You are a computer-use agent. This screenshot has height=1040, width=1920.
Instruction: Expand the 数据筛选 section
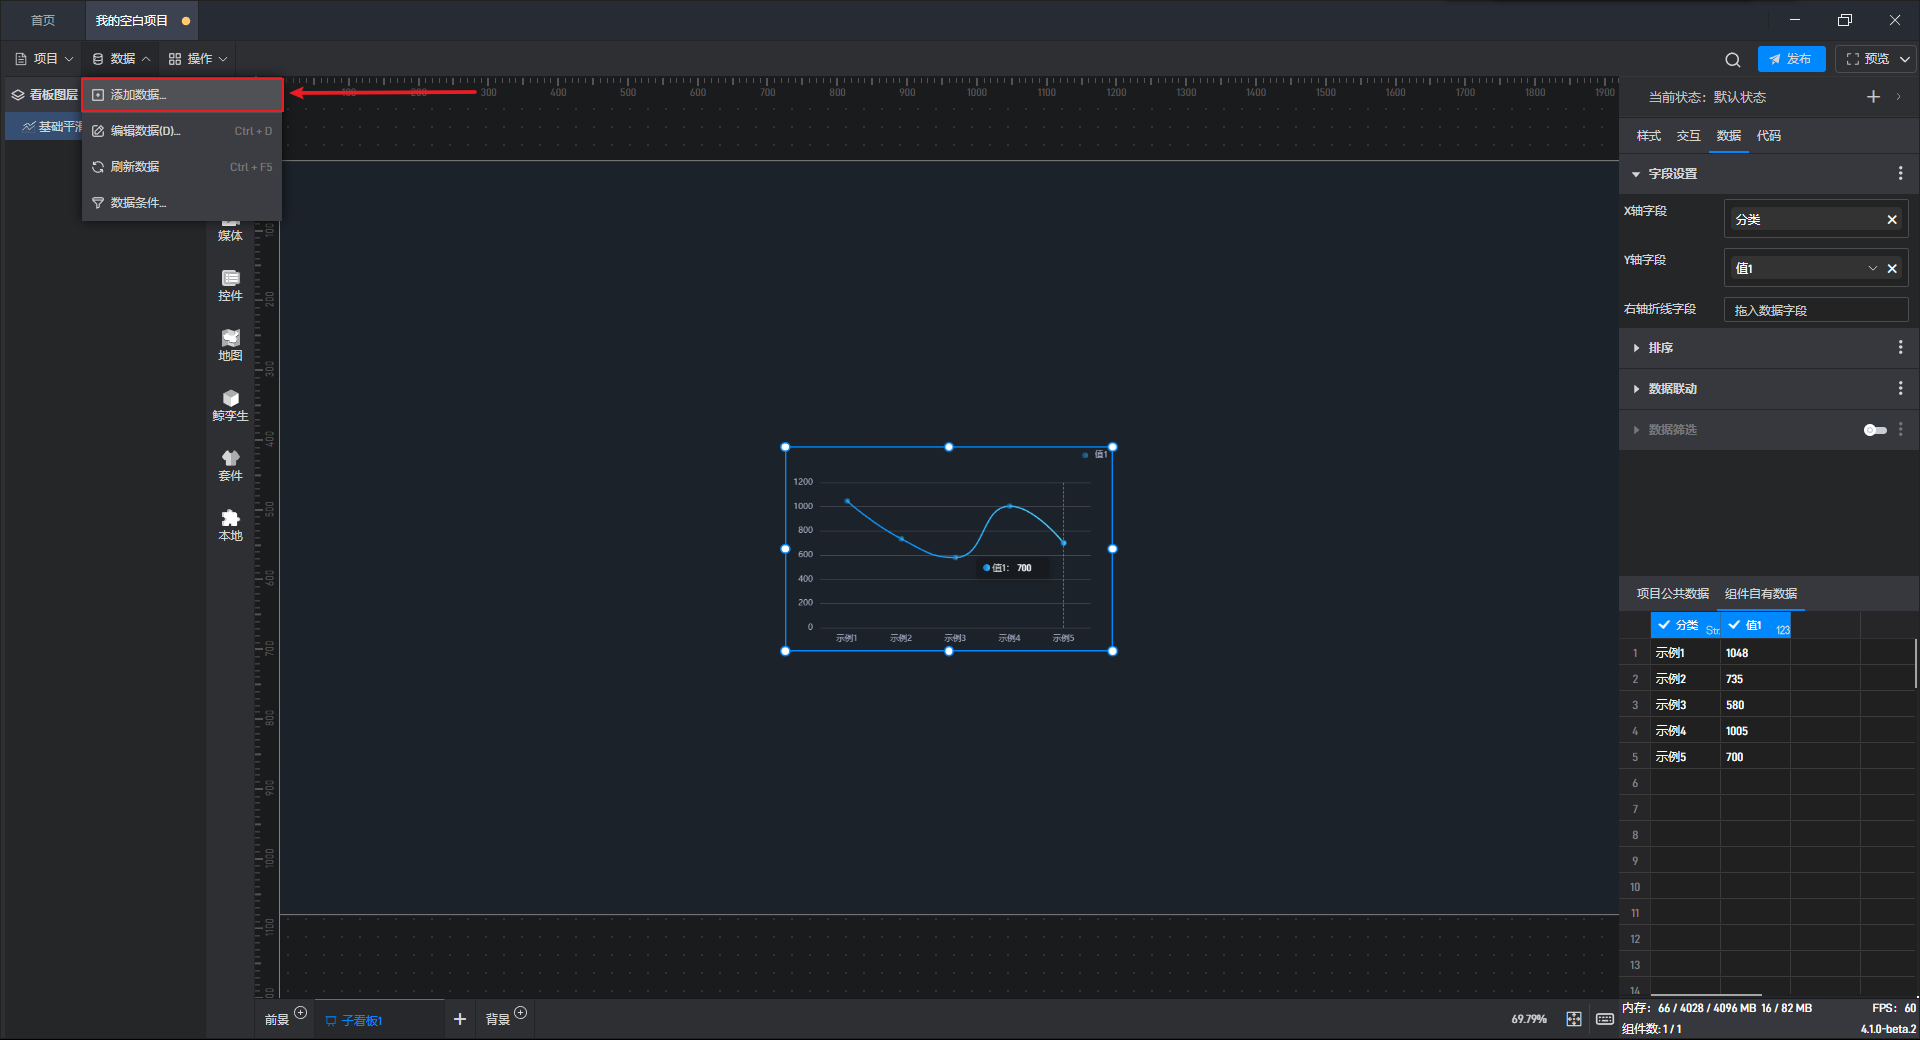tap(1636, 430)
